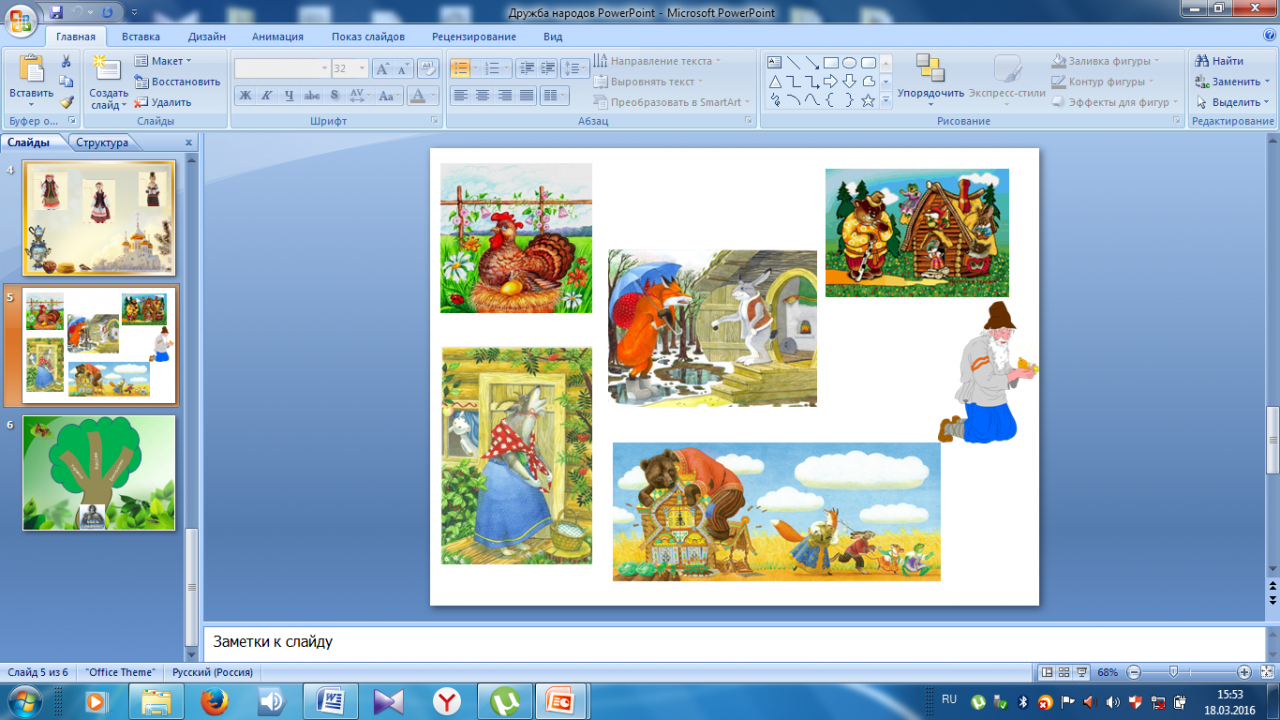Switch to the Анимация ribbon tab

click(x=278, y=37)
